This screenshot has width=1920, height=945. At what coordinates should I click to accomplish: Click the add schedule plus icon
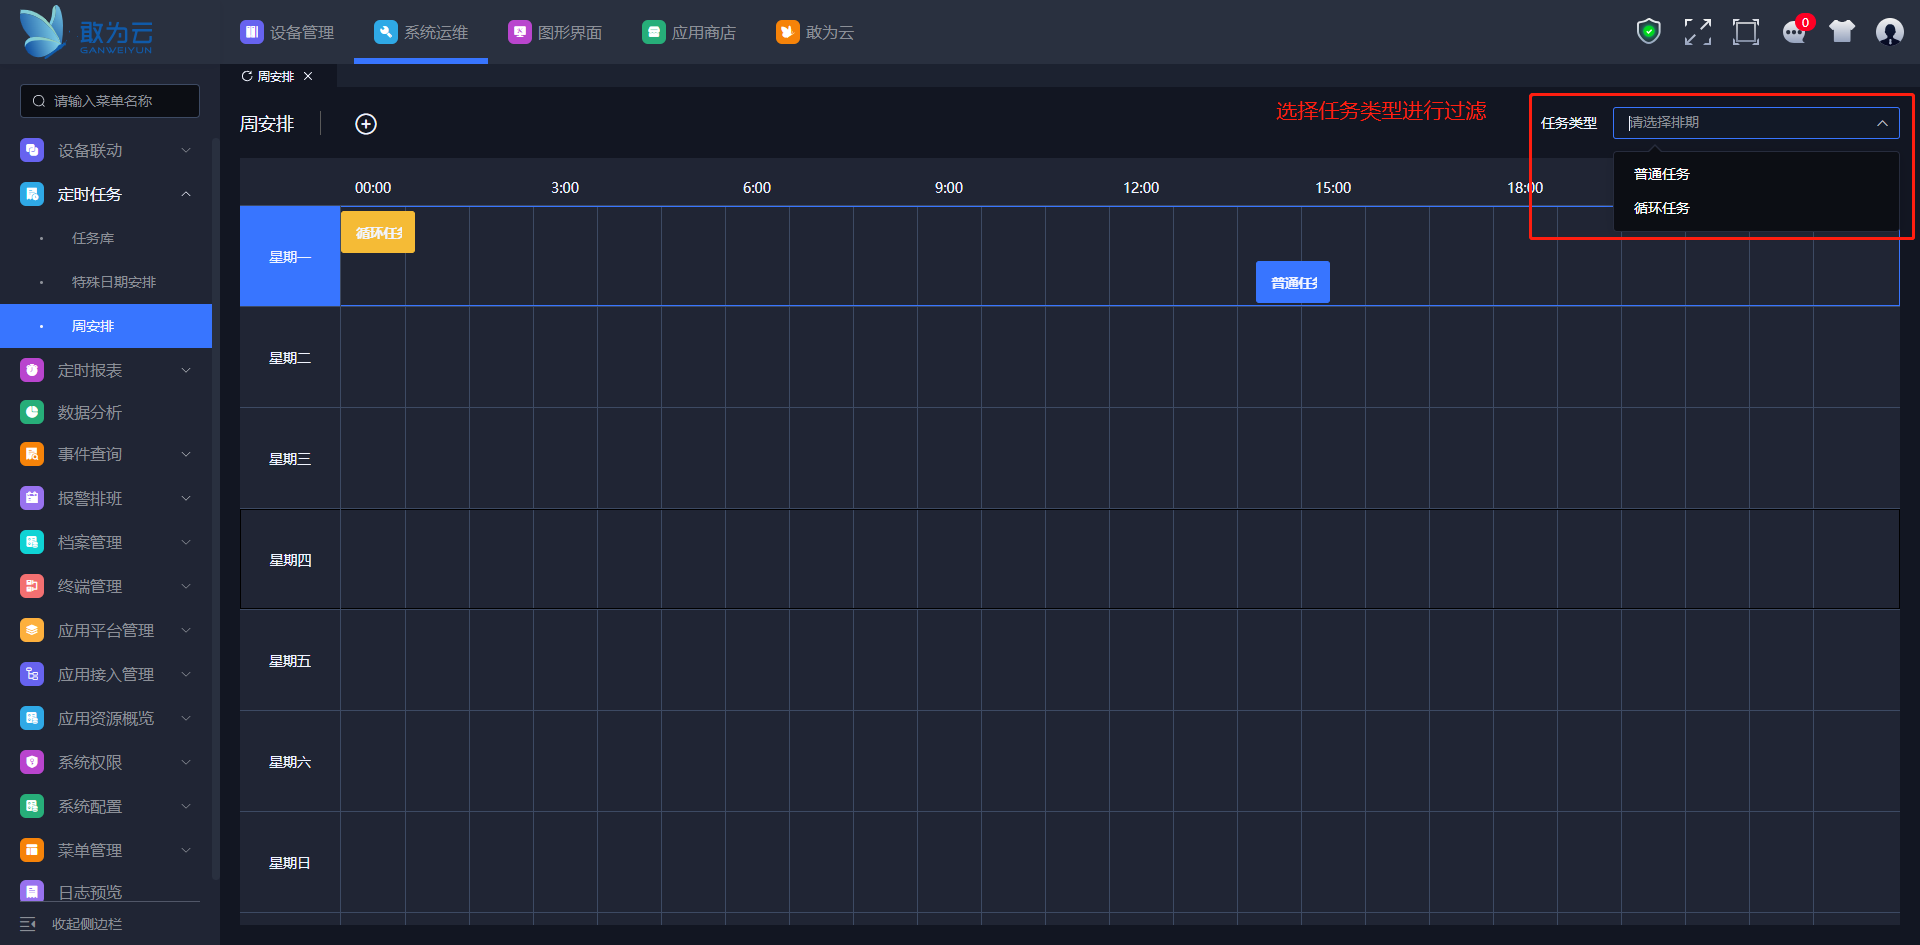366,124
